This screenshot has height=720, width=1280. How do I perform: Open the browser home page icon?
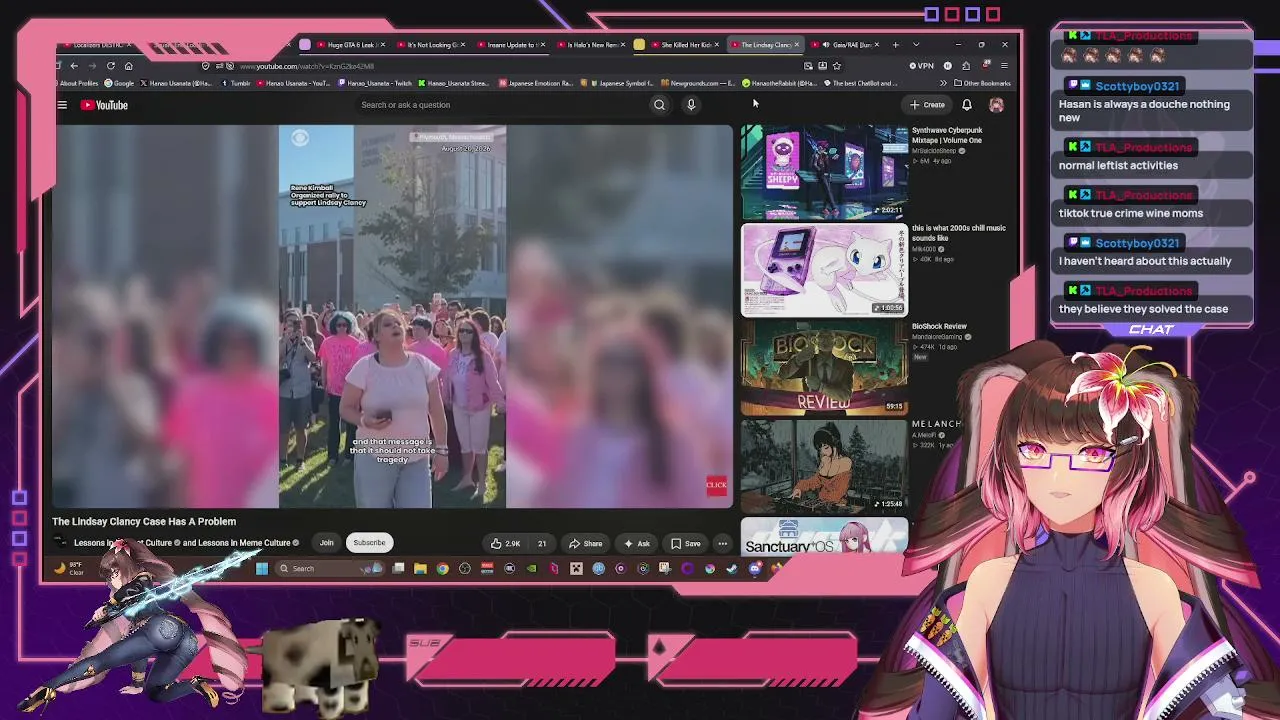pos(128,66)
